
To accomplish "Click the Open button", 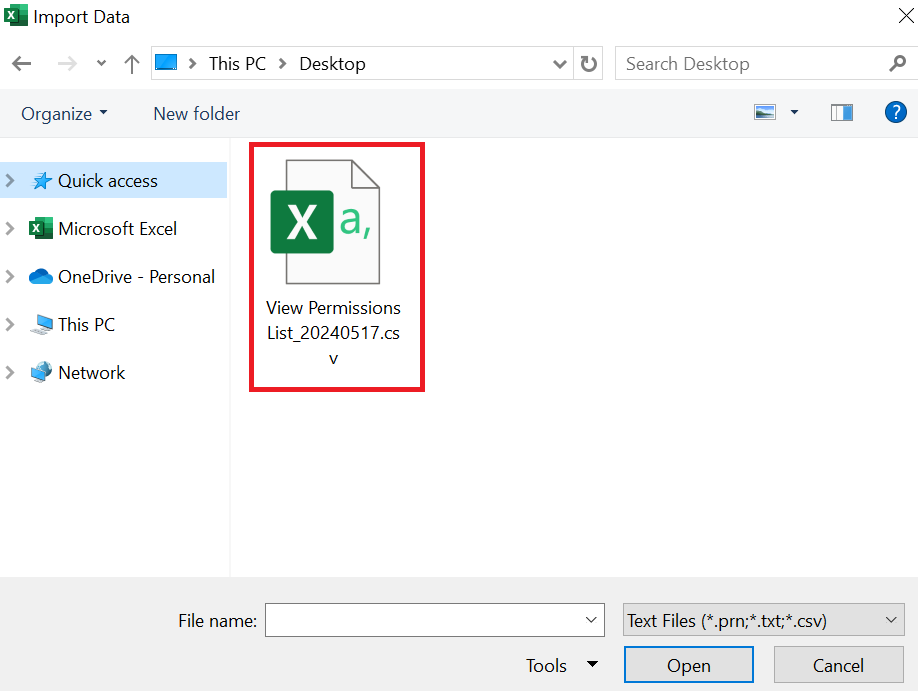I will pyautogui.click(x=688, y=665).
